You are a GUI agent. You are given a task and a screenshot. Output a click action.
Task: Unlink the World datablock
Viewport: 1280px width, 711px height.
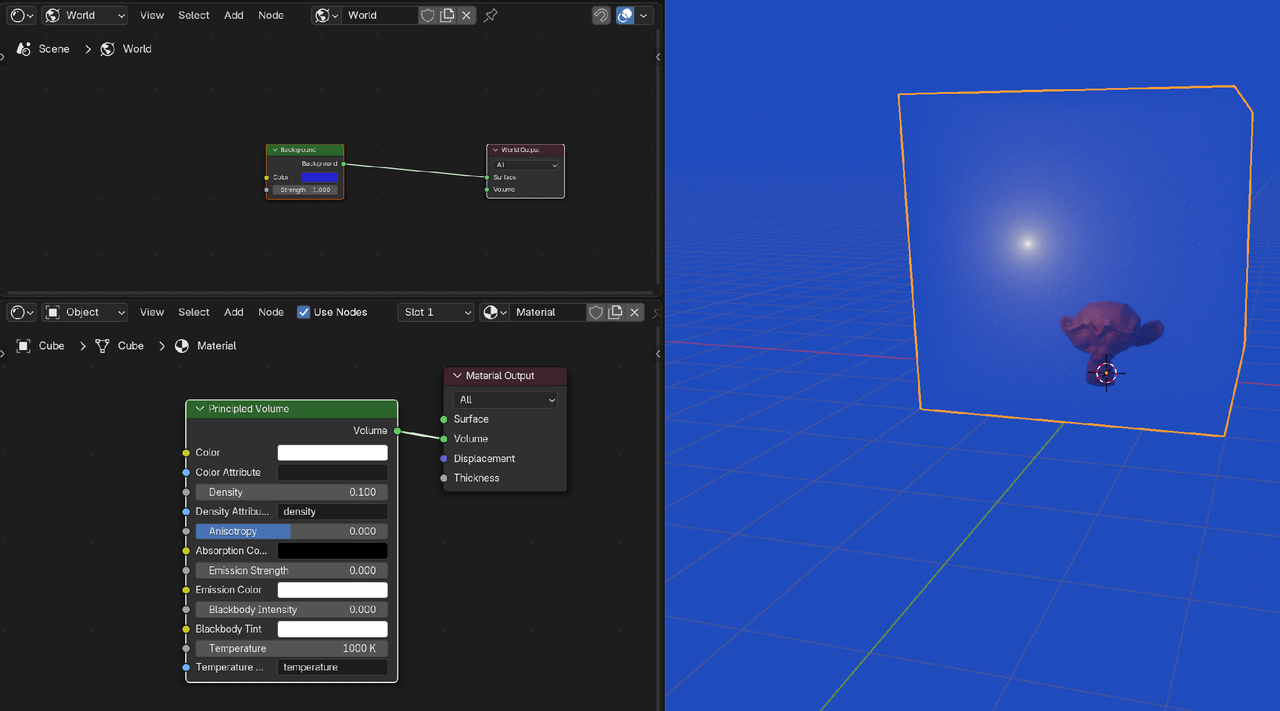[467, 15]
